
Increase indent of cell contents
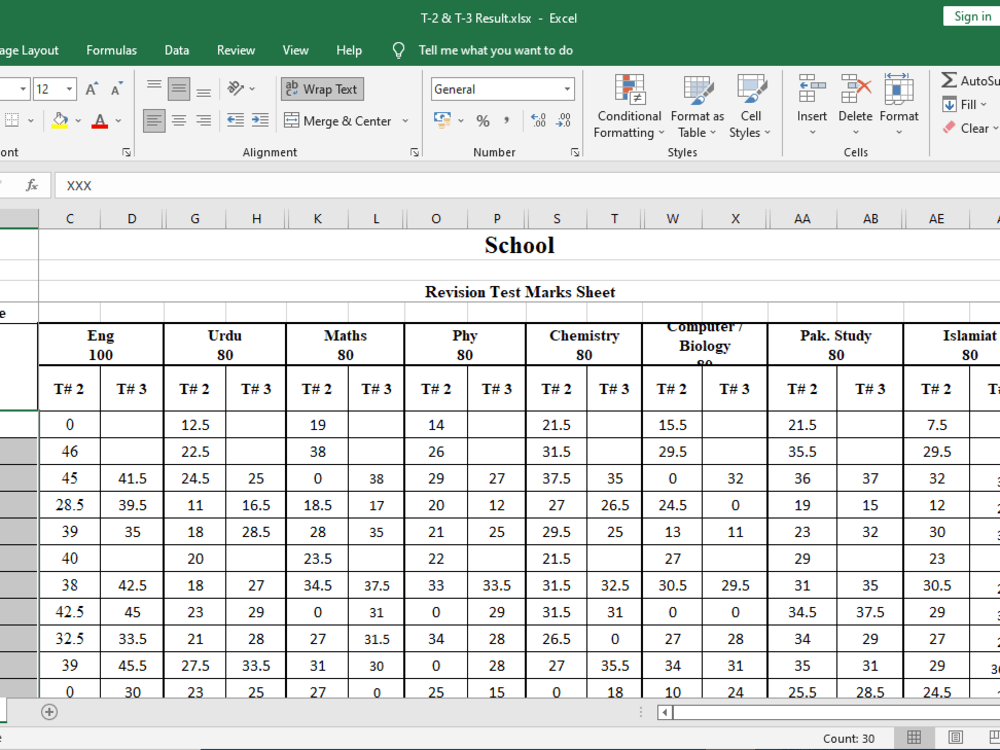(260, 120)
